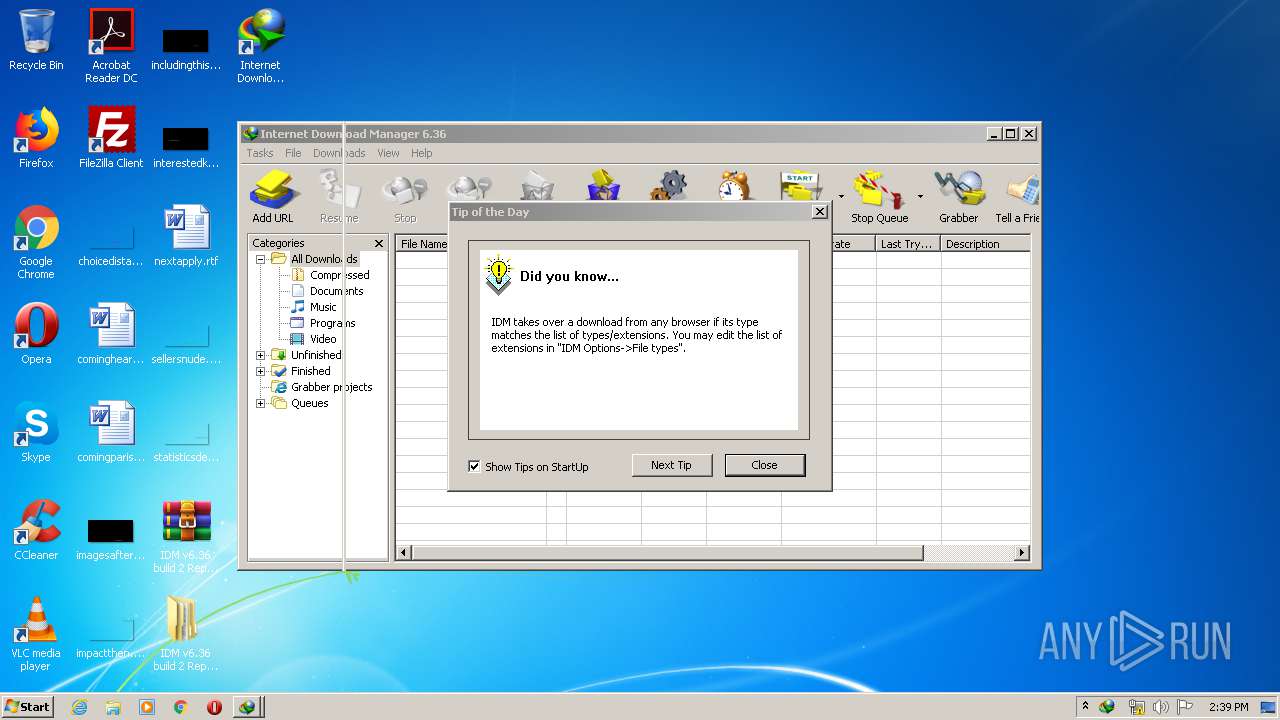Uncheck Show Tips on StartUp checkbox
1280x720 pixels.
(474, 466)
